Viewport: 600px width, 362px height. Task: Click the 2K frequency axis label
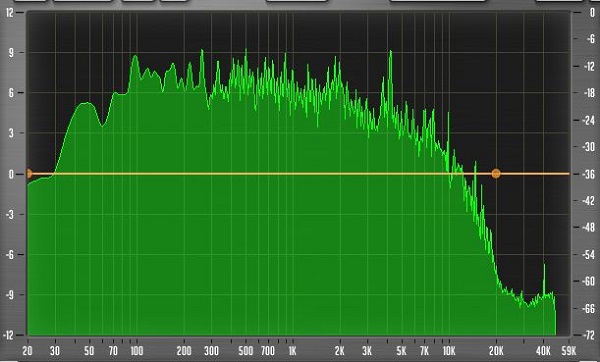(340, 351)
